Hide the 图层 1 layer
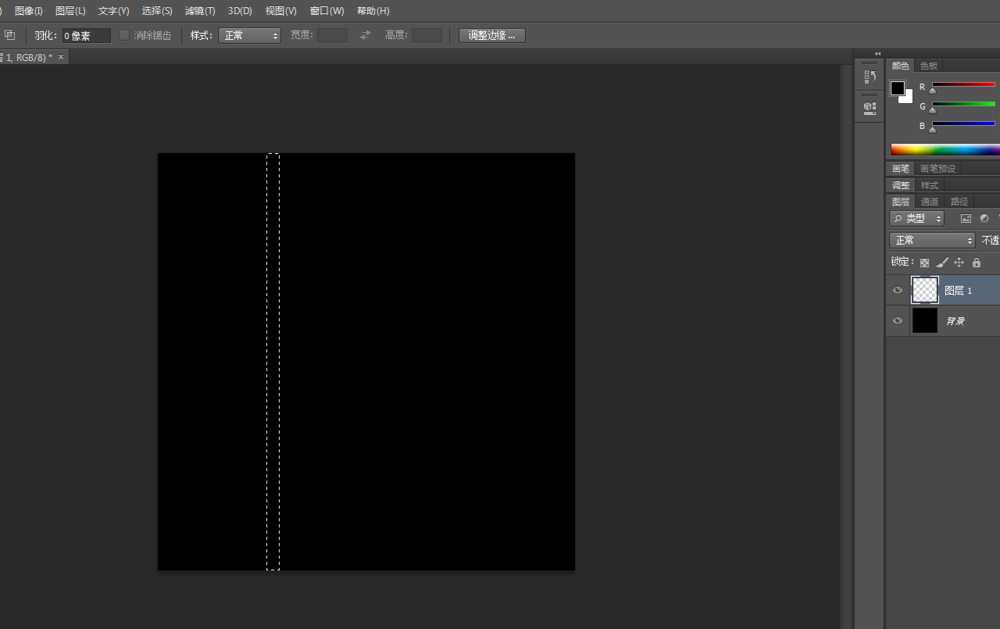The height and width of the screenshot is (629, 1000). (897, 290)
